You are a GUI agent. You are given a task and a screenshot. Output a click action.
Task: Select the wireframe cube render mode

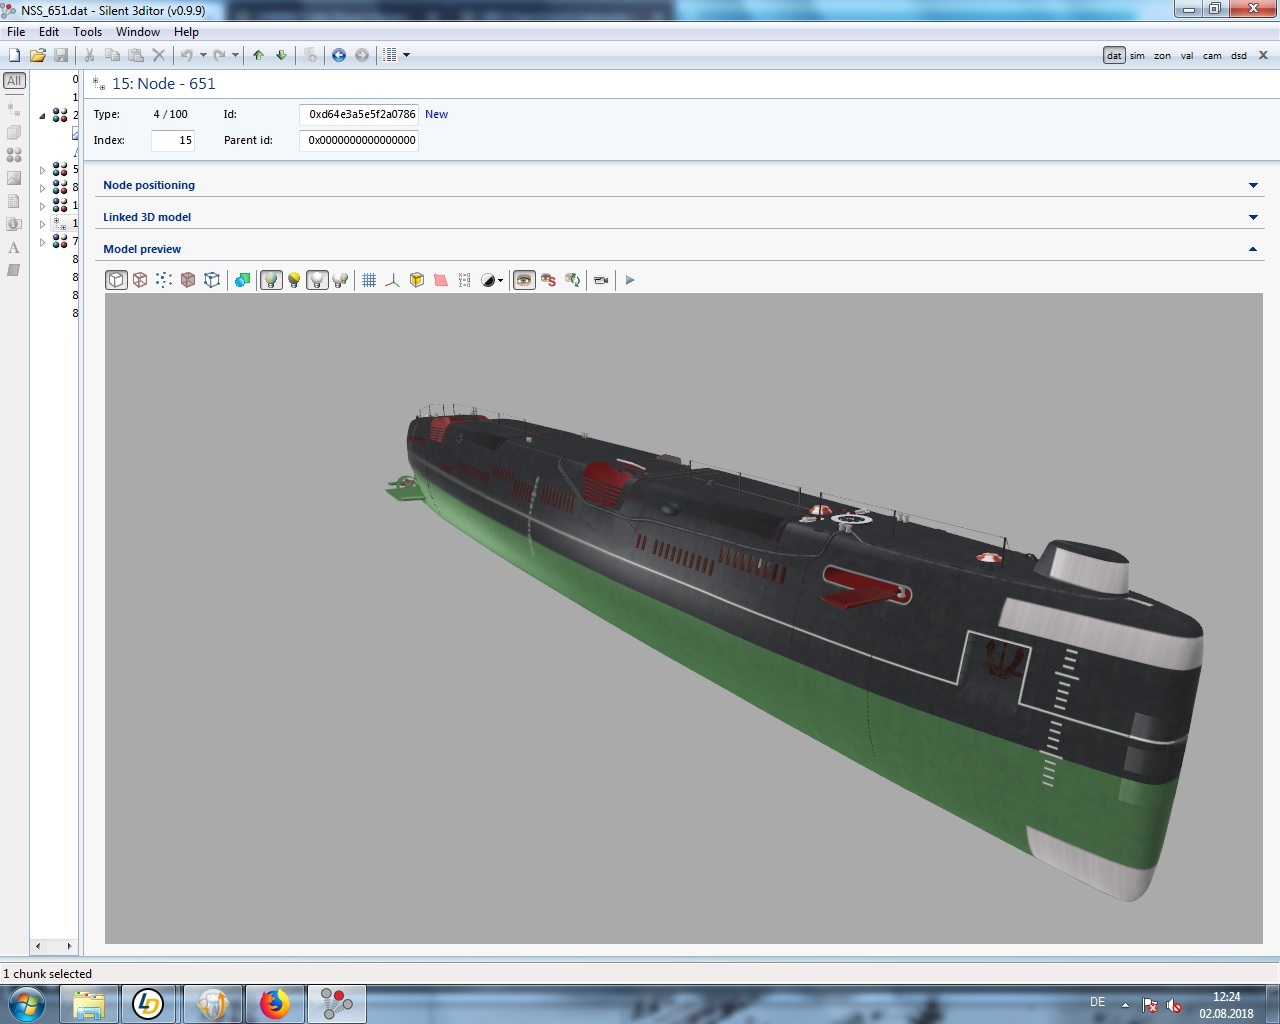coord(140,280)
